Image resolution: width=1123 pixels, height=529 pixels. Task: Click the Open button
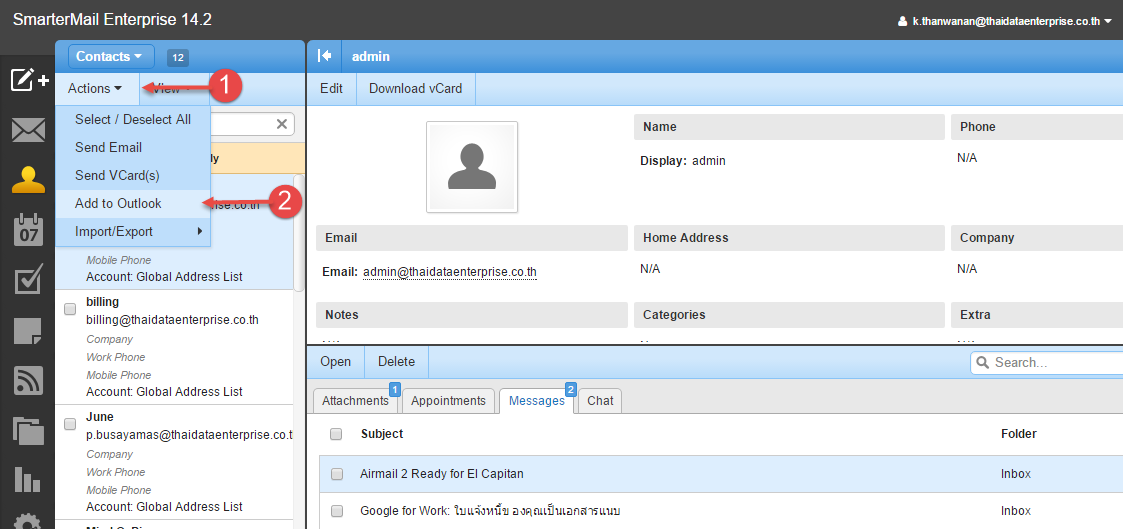(x=335, y=361)
